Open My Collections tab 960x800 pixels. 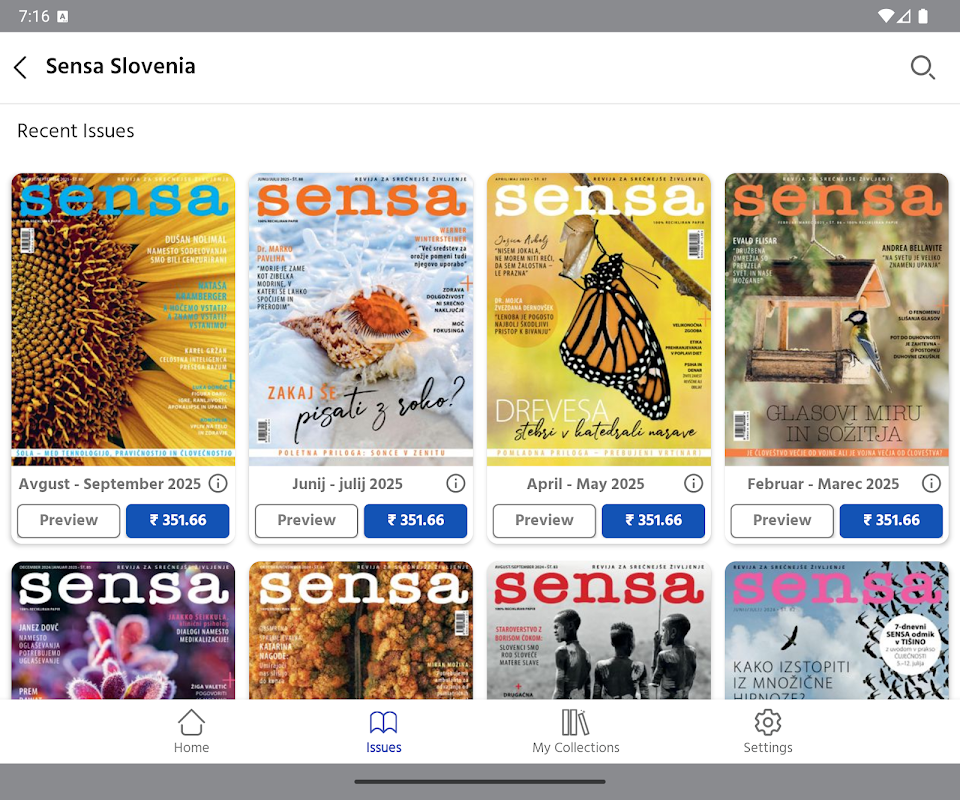point(576,731)
